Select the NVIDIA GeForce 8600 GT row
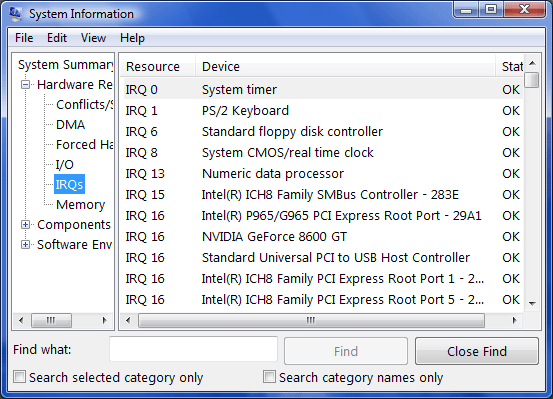The width and height of the screenshot is (553, 399). pos(322,237)
